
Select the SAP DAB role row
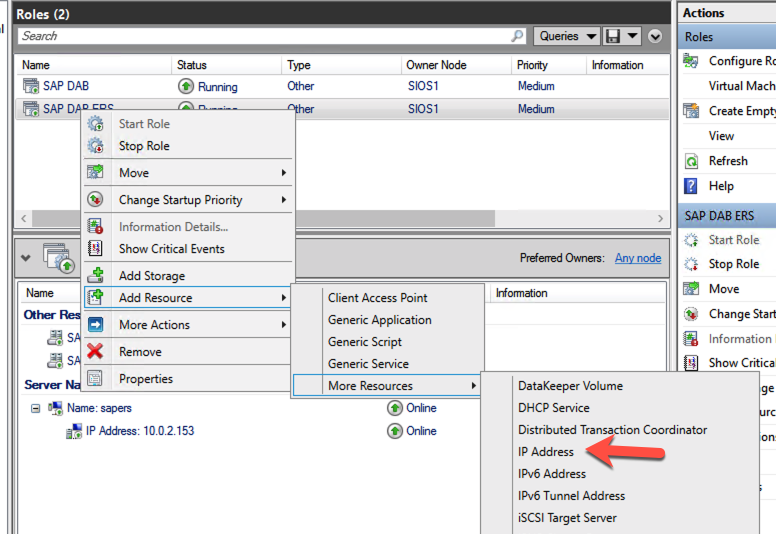tap(341, 86)
